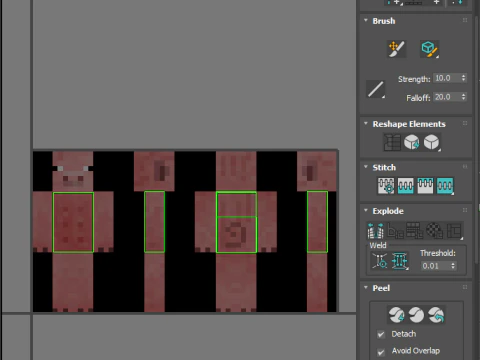Image resolution: width=480 pixels, height=360 pixels.
Task: Select the Relax brush with cube icon
Action: (x=429, y=49)
